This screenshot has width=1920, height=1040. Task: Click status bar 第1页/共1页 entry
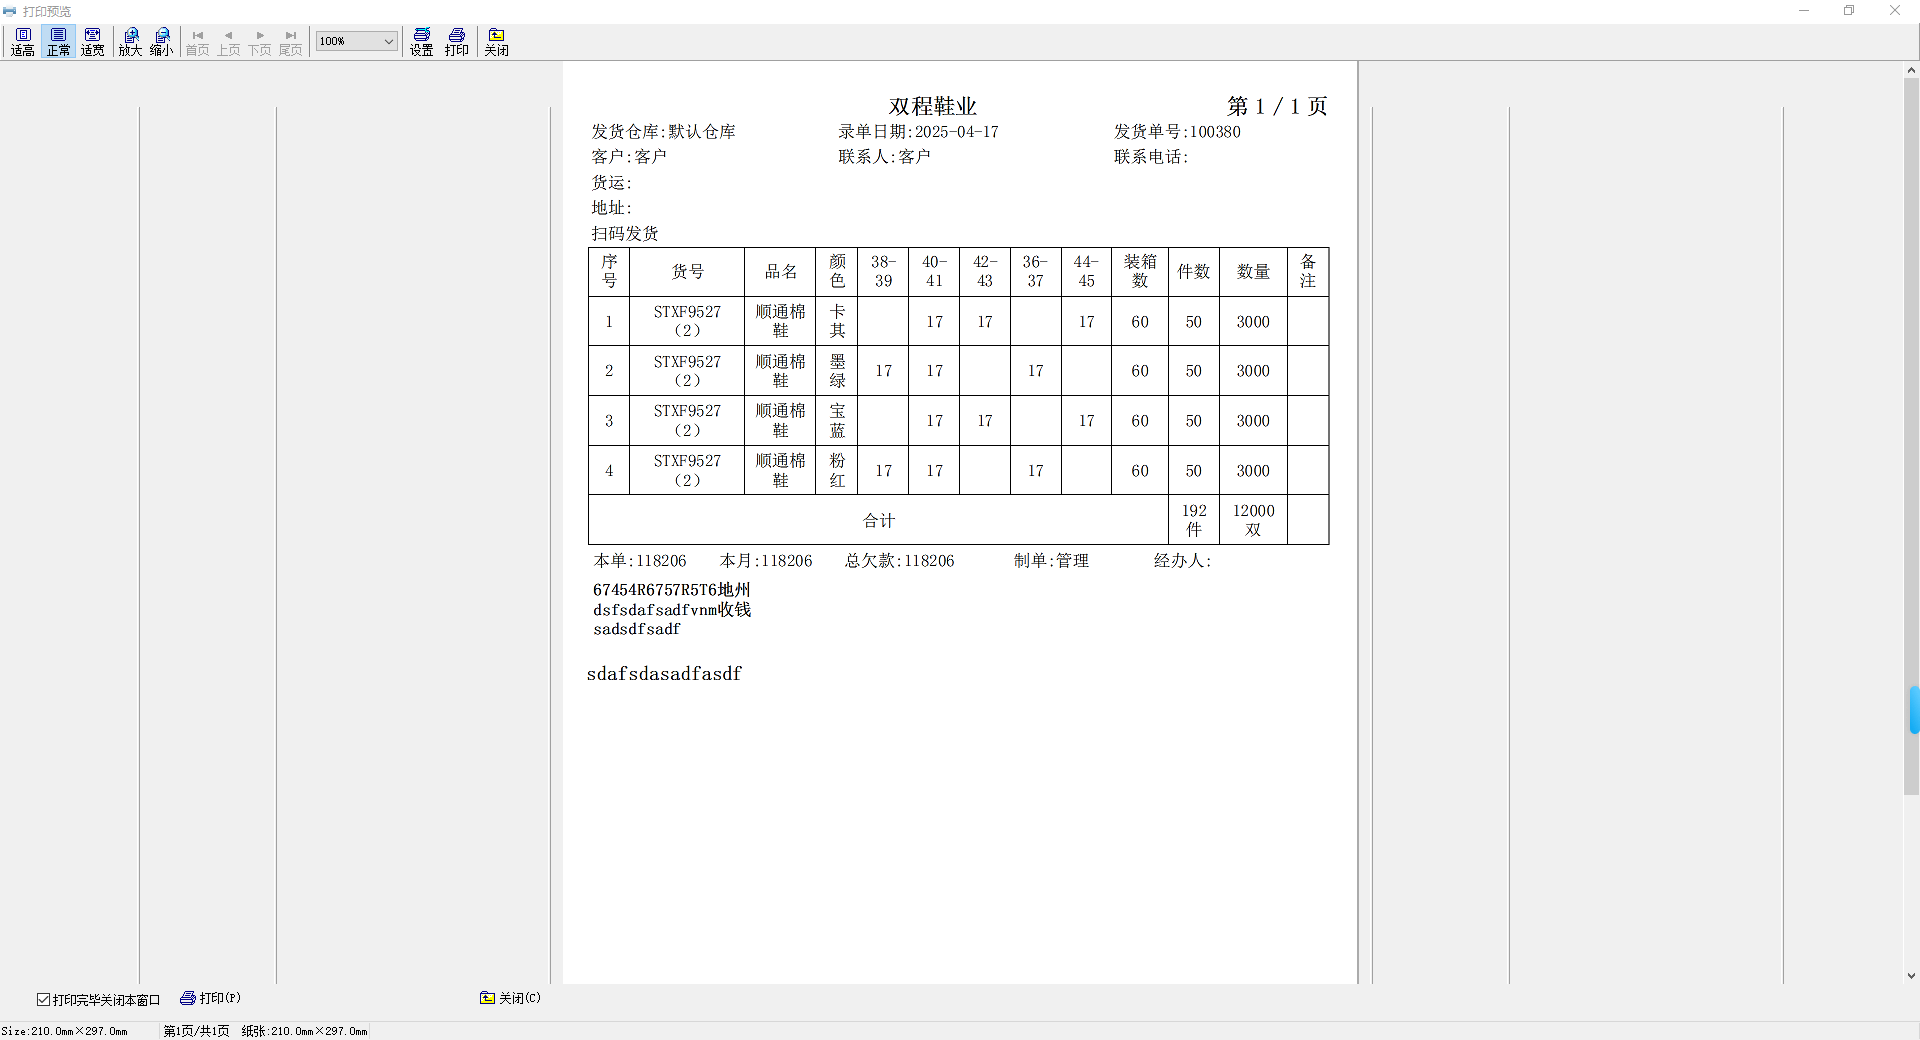click(x=196, y=1031)
